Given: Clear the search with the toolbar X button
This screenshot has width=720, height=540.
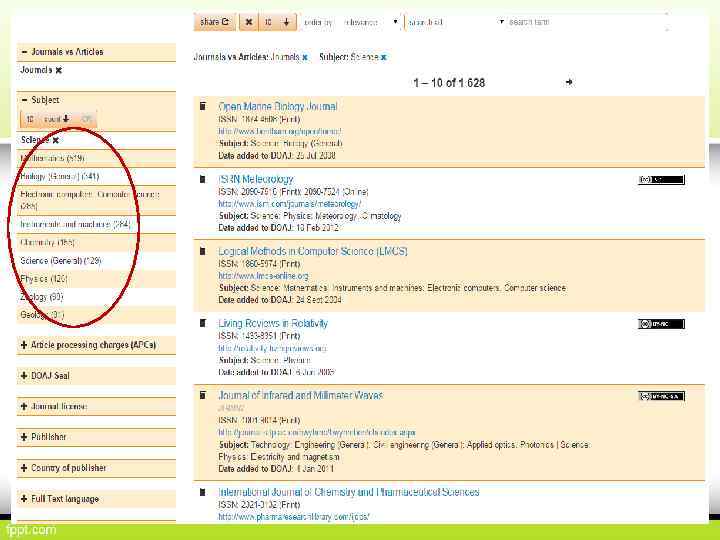Looking at the screenshot, I should coord(249,22).
